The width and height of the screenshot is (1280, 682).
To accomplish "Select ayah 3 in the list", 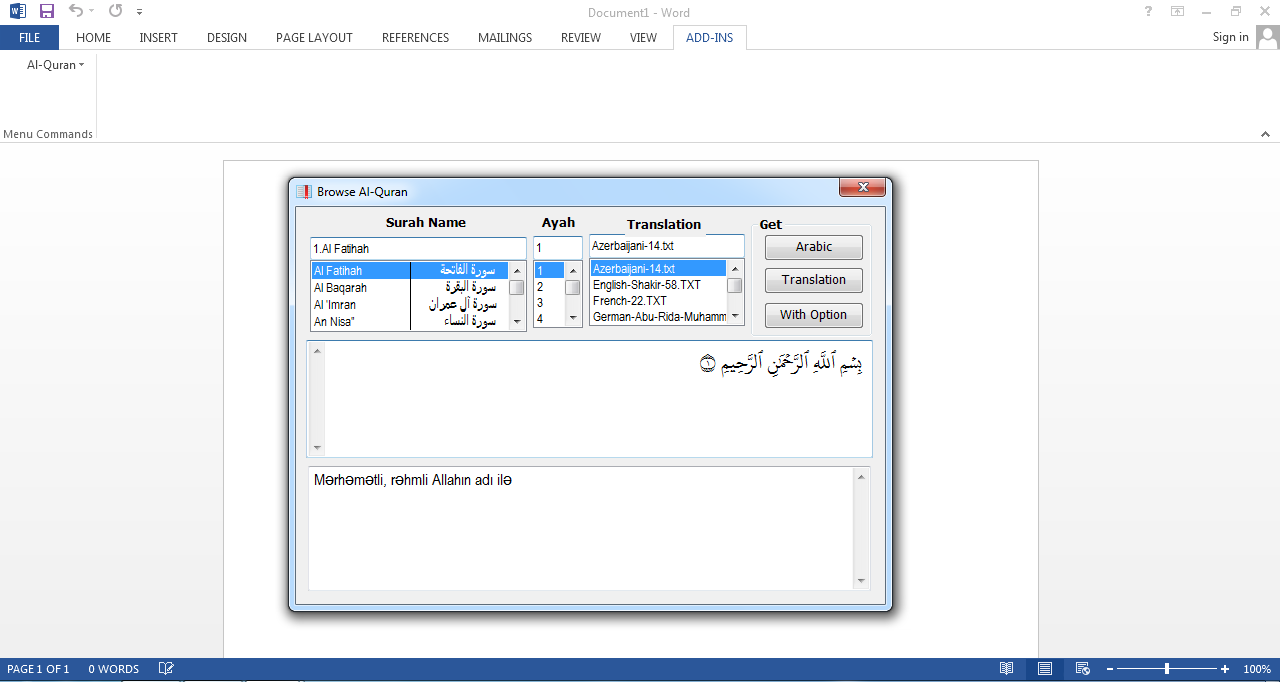I will (550, 302).
